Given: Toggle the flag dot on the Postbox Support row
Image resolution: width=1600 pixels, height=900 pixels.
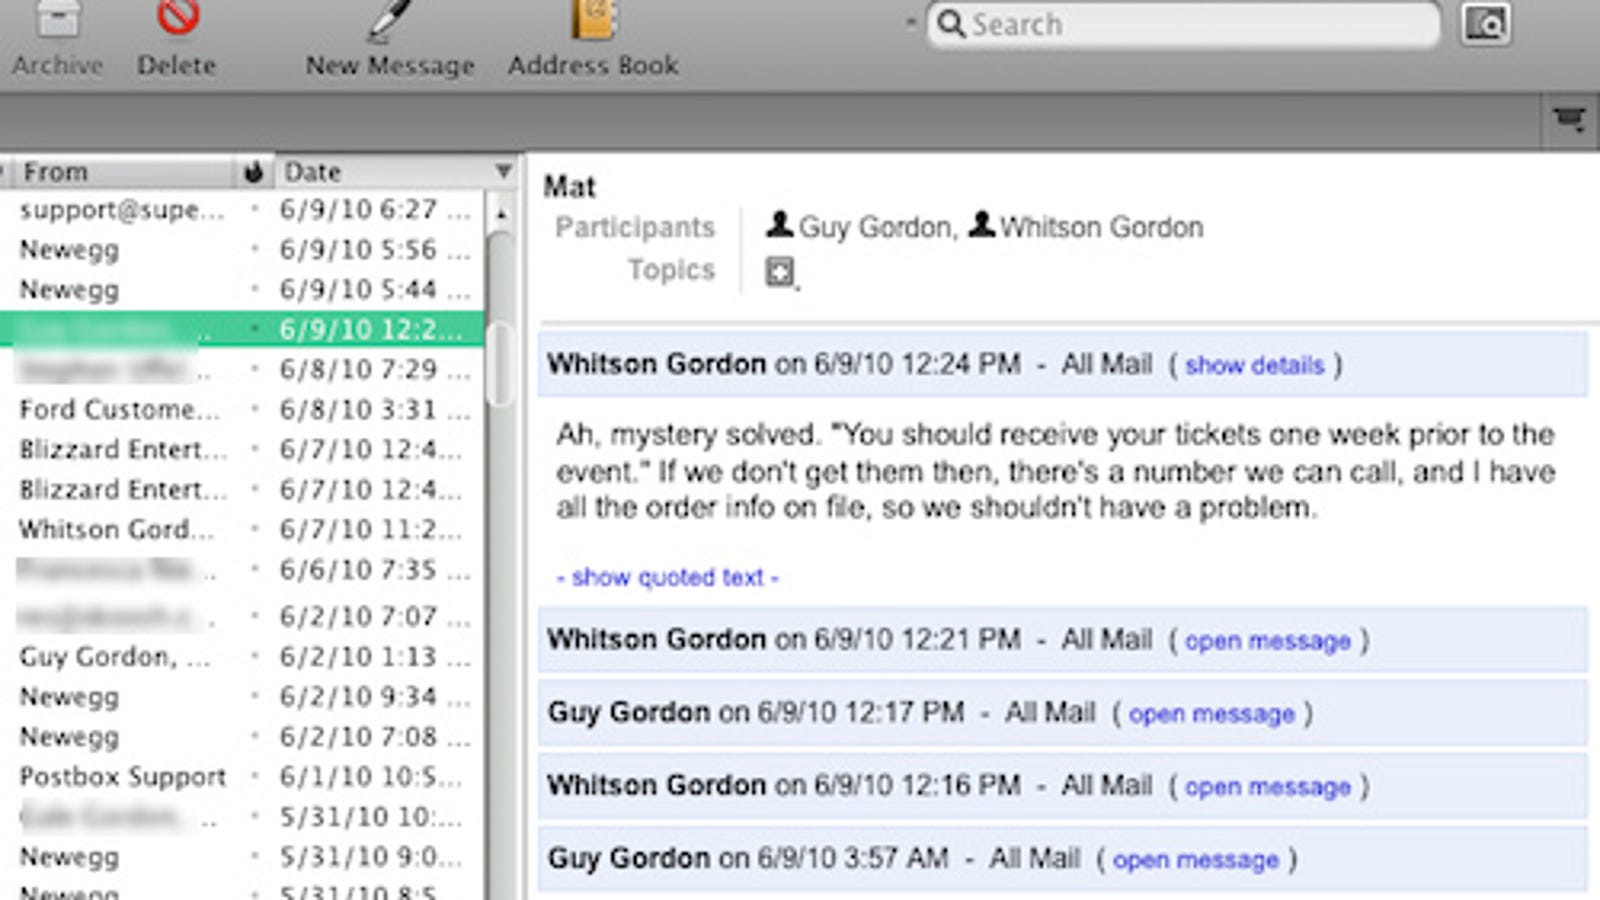Looking at the screenshot, I should click(255, 776).
